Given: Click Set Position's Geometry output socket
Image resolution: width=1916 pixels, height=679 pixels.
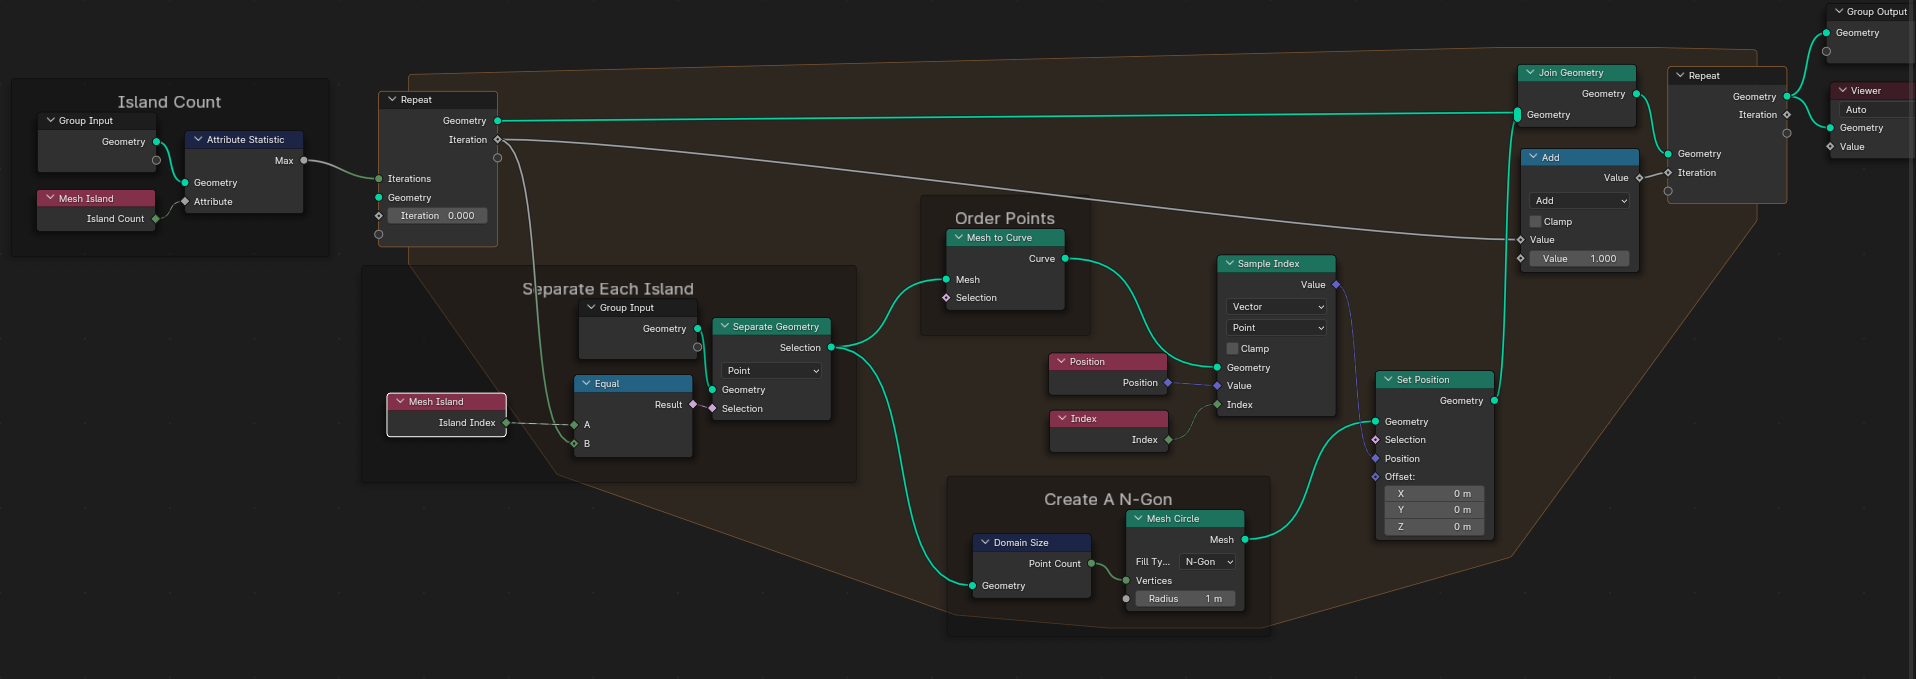Looking at the screenshot, I should pyautogui.click(x=1494, y=400).
